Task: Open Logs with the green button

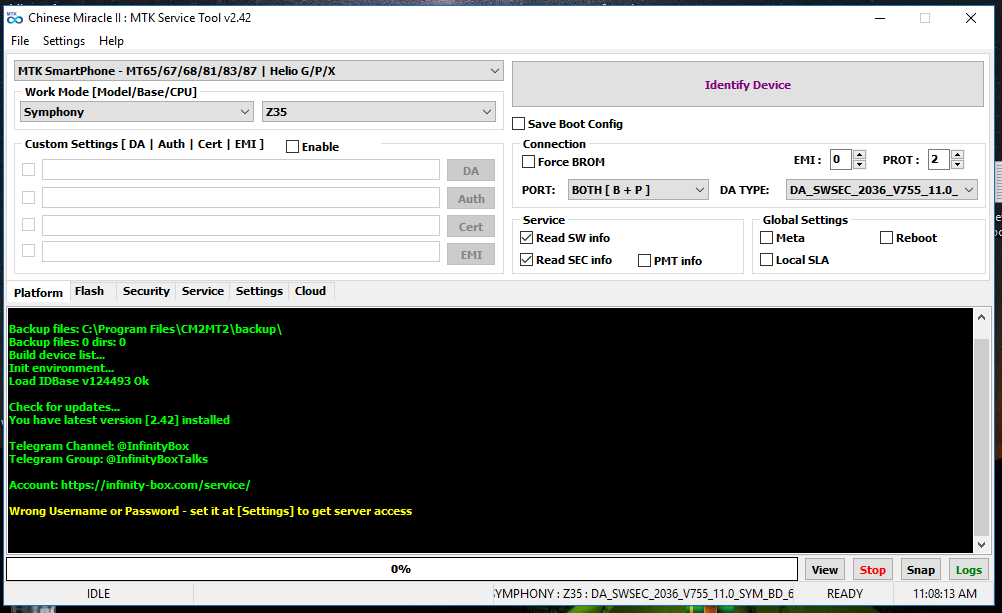Action: [x=968, y=570]
